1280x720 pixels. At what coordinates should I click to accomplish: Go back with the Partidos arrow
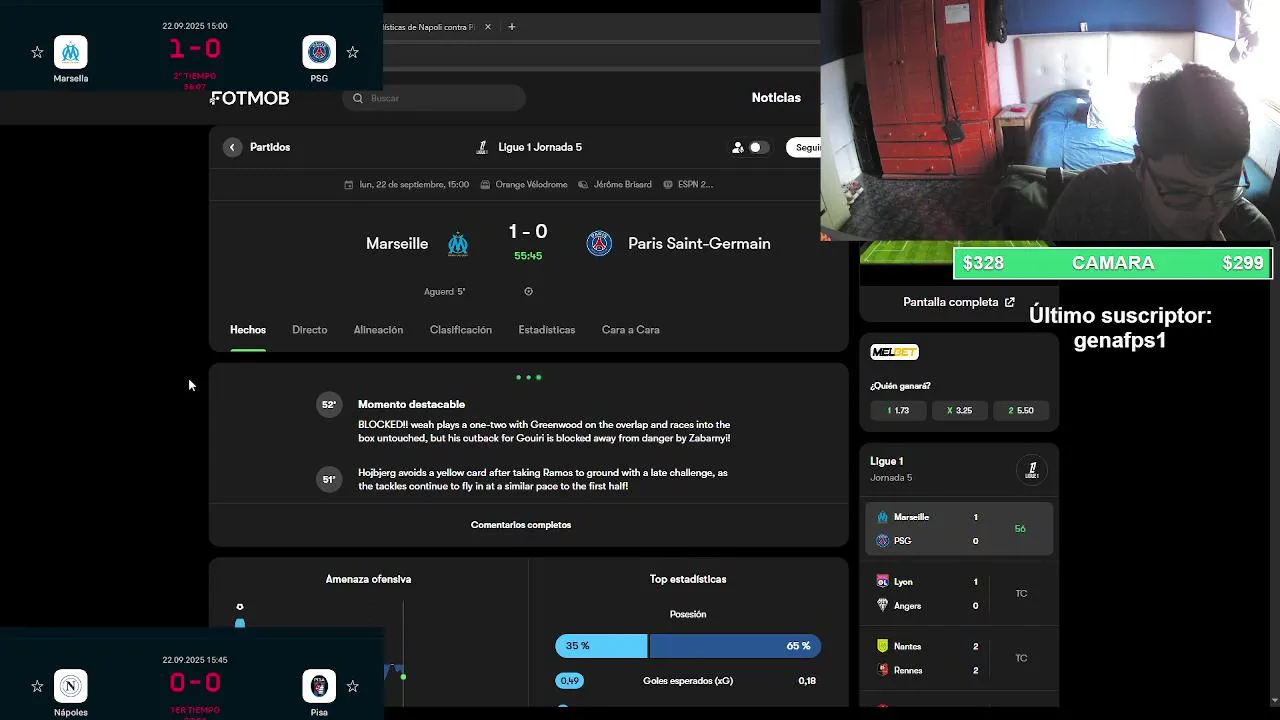(232, 147)
